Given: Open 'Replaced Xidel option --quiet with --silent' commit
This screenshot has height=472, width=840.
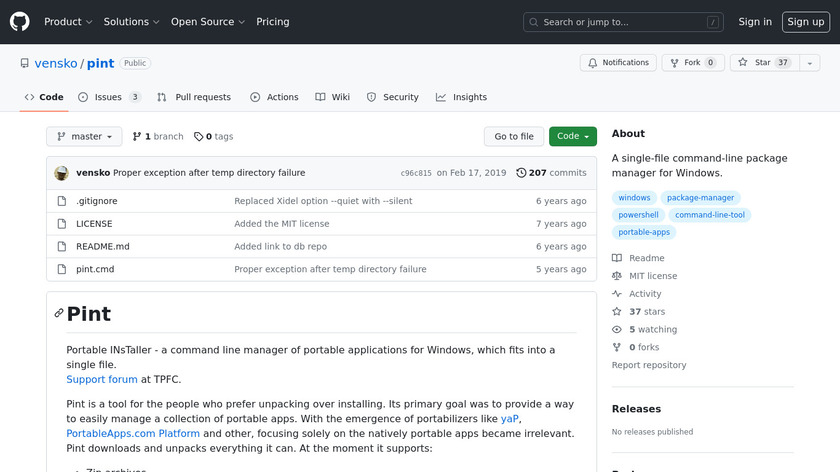Looking at the screenshot, I should [x=323, y=201].
